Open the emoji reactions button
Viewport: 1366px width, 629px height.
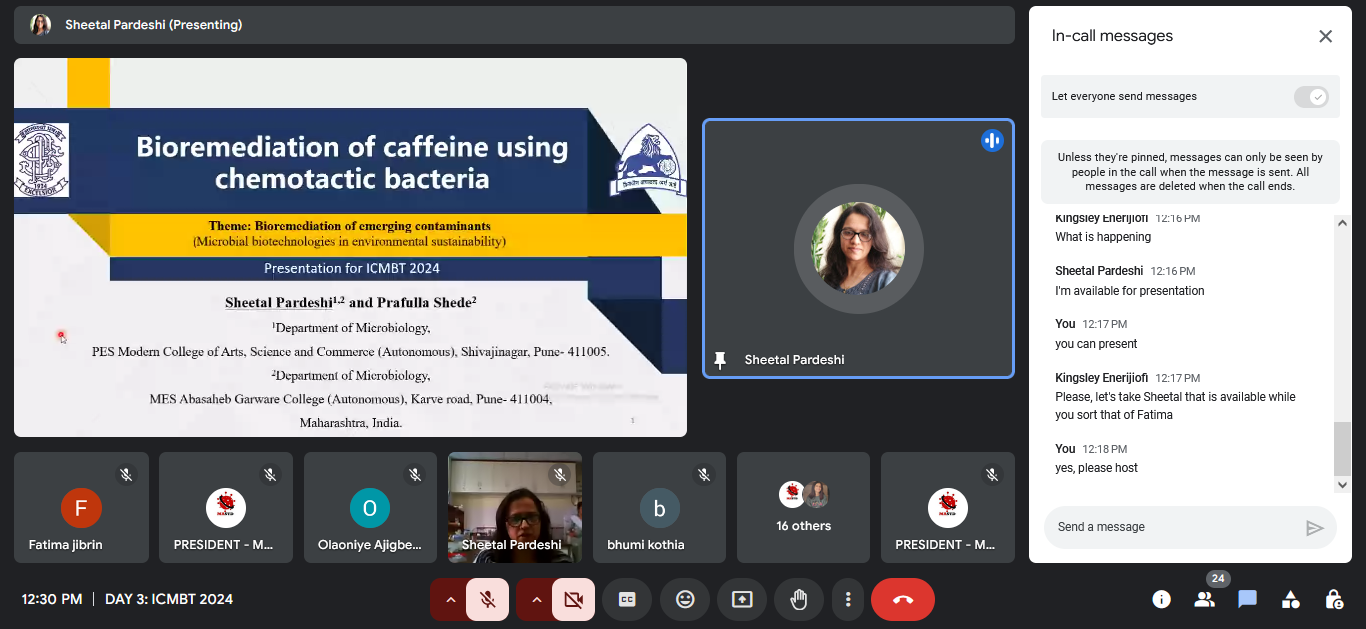pyautogui.click(x=685, y=599)
